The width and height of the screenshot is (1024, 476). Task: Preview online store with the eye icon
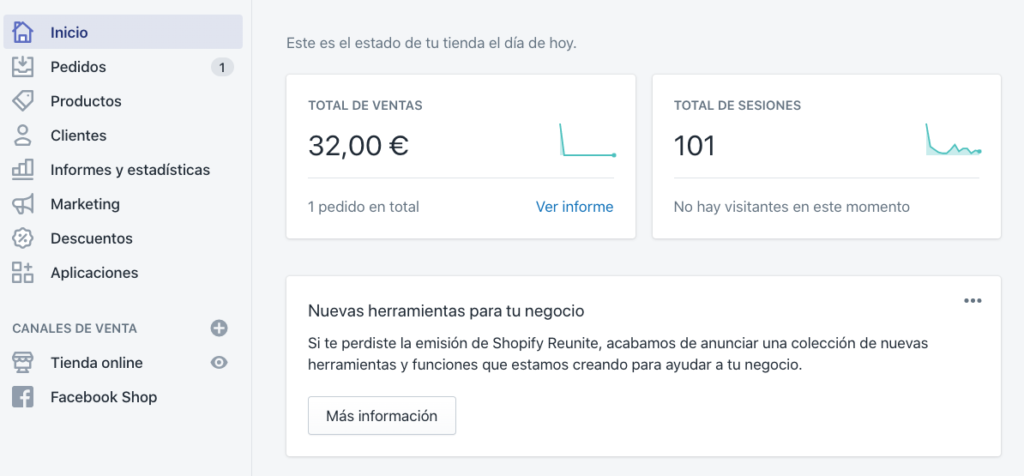click(x=219, y=362)
